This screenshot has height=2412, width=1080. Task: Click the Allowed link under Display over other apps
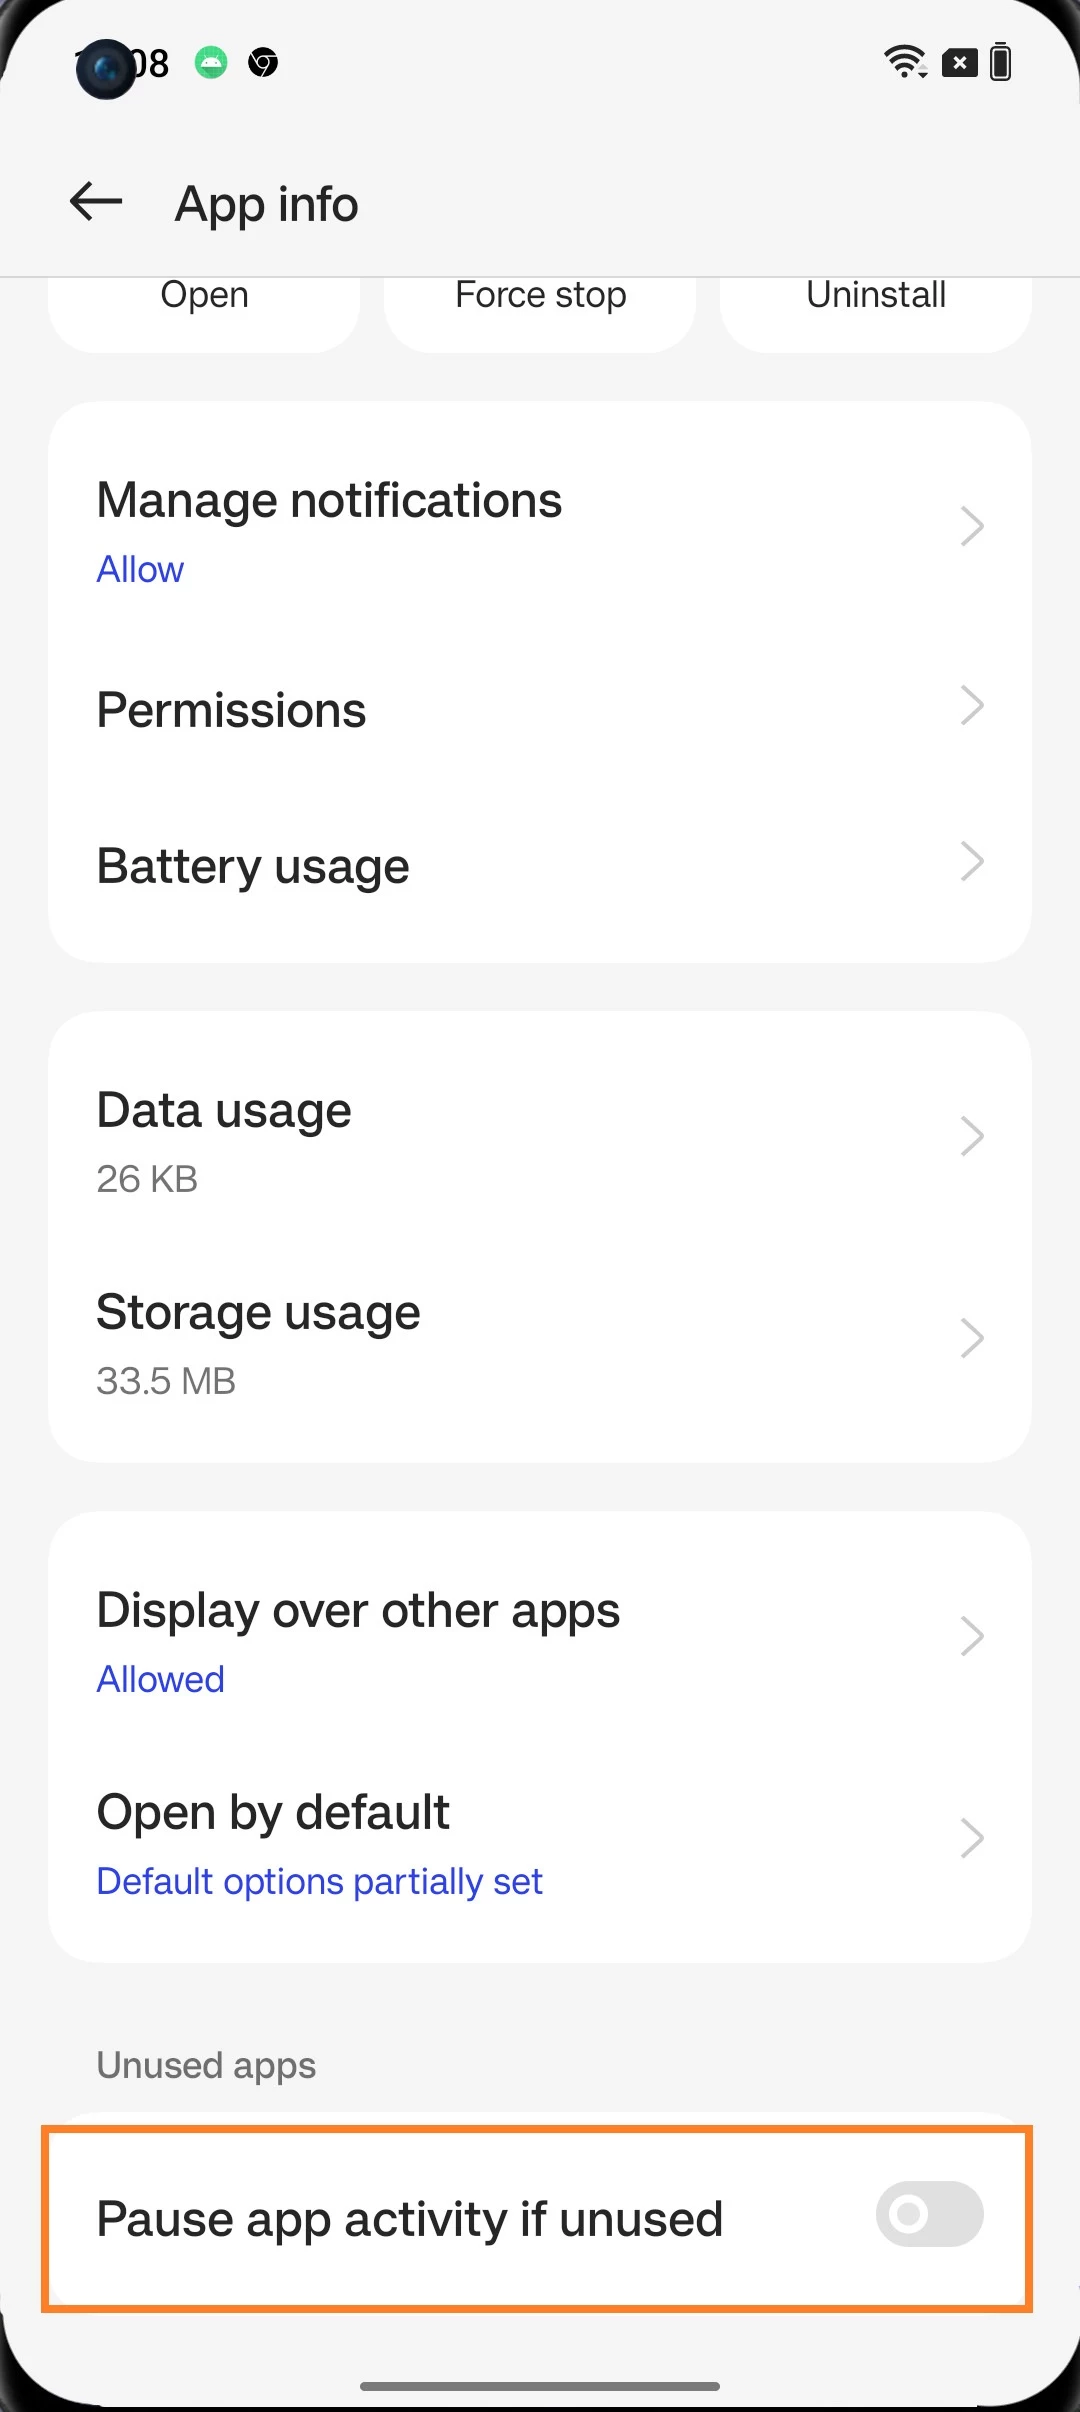click(160, 1679)
